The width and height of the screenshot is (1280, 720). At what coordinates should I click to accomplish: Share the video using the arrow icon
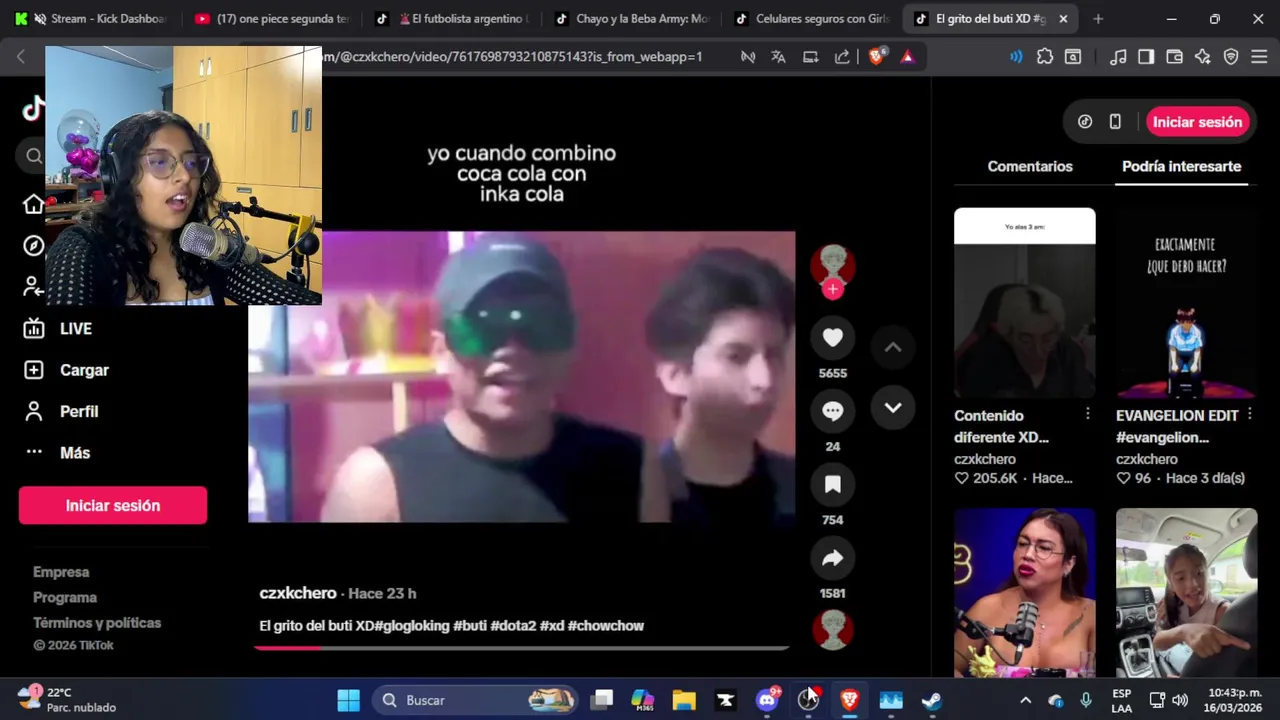point(833,559)
